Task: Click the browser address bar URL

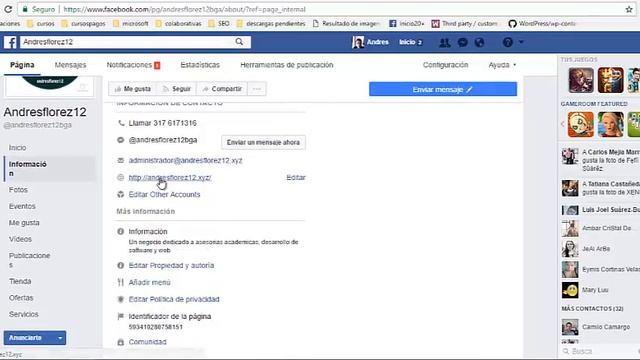Action: (184, 9)
